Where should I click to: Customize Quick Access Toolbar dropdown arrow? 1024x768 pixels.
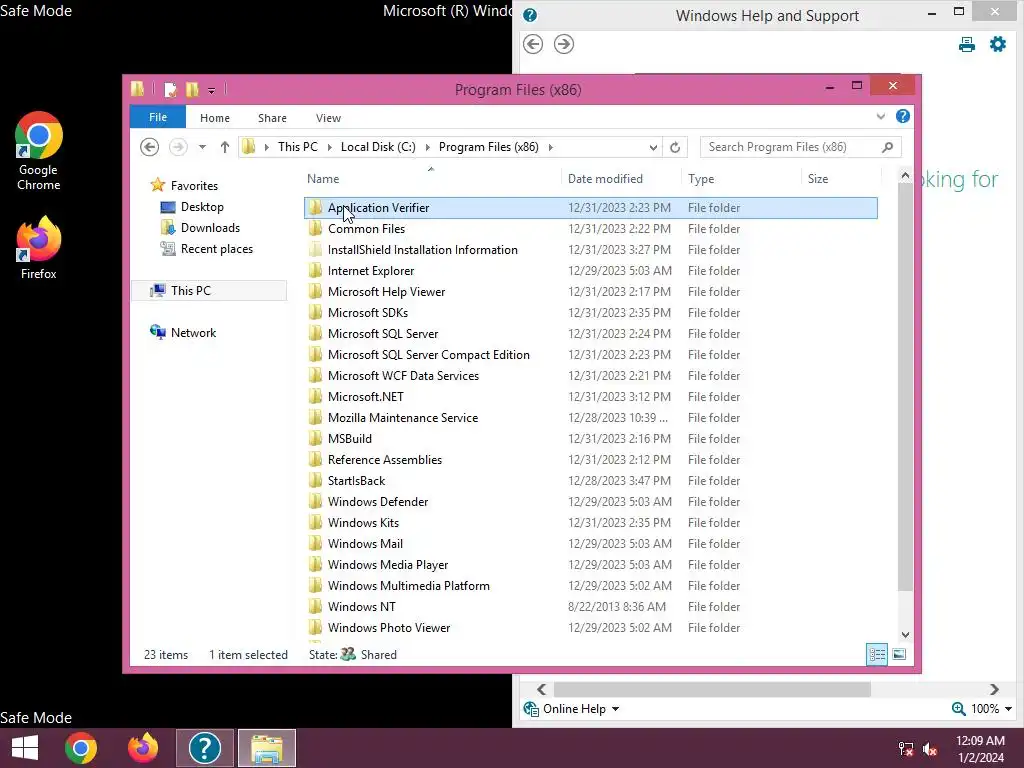pyautogui.click(x=211, y=90)
